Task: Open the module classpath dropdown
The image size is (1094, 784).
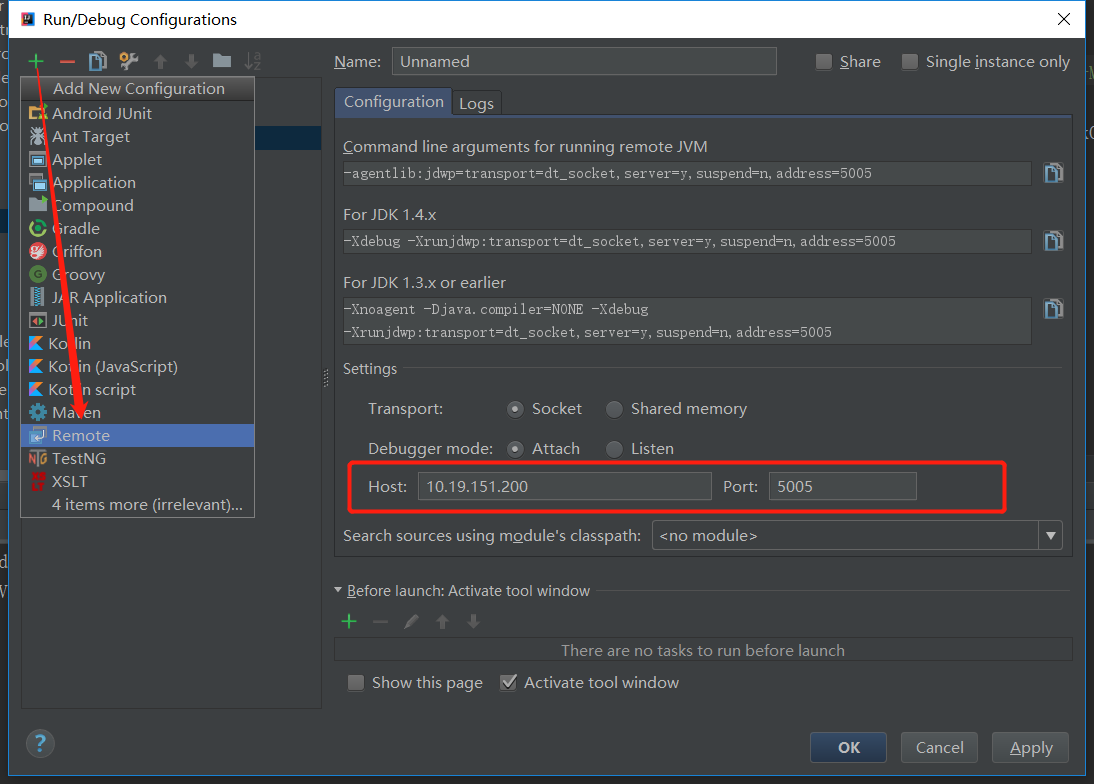Action: 1050,535
